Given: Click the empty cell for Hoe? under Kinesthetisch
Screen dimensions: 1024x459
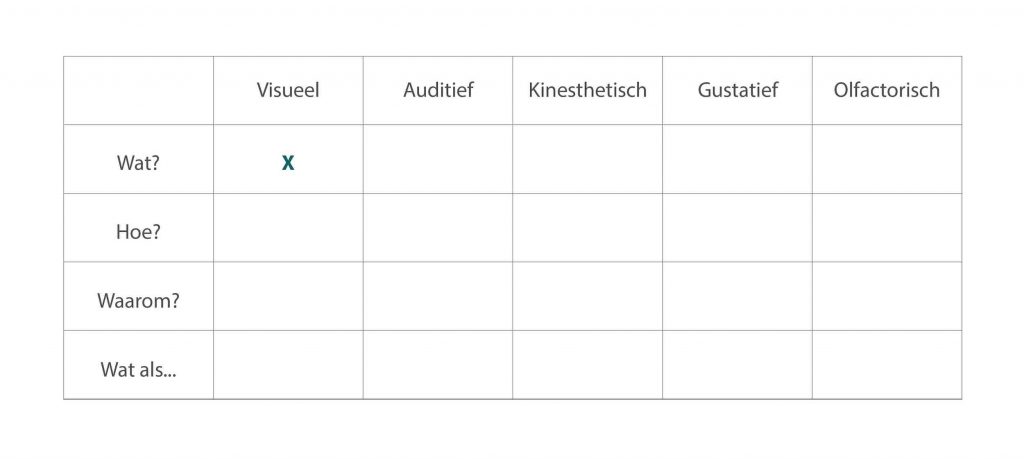Looking at the screenshot, I should 587,228.
